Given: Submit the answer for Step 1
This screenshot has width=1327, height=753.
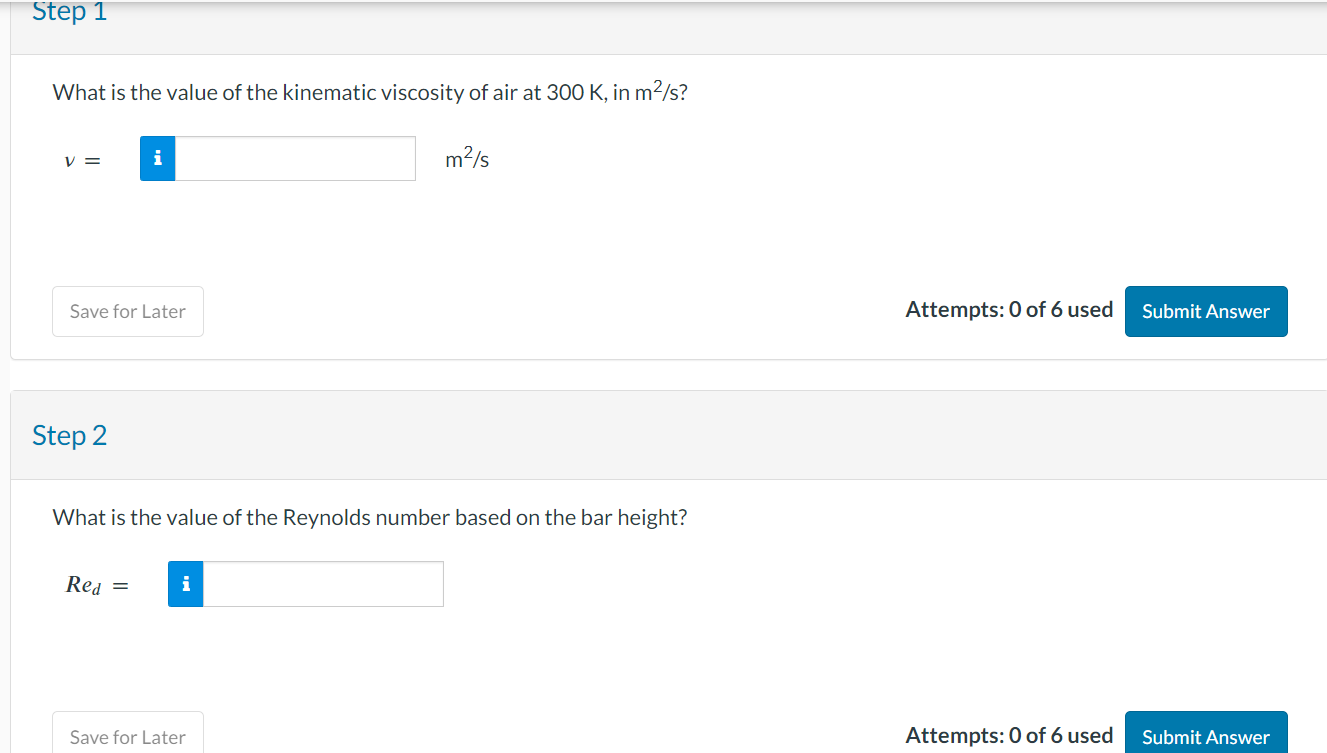Looking at the screenshot, I should point(1205,311).
